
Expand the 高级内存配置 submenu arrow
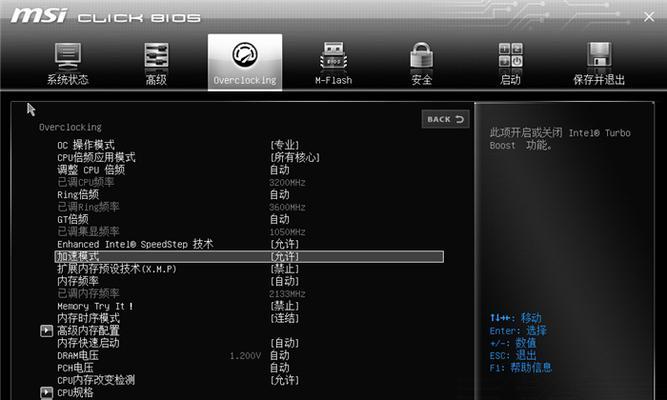click(46, 331)
